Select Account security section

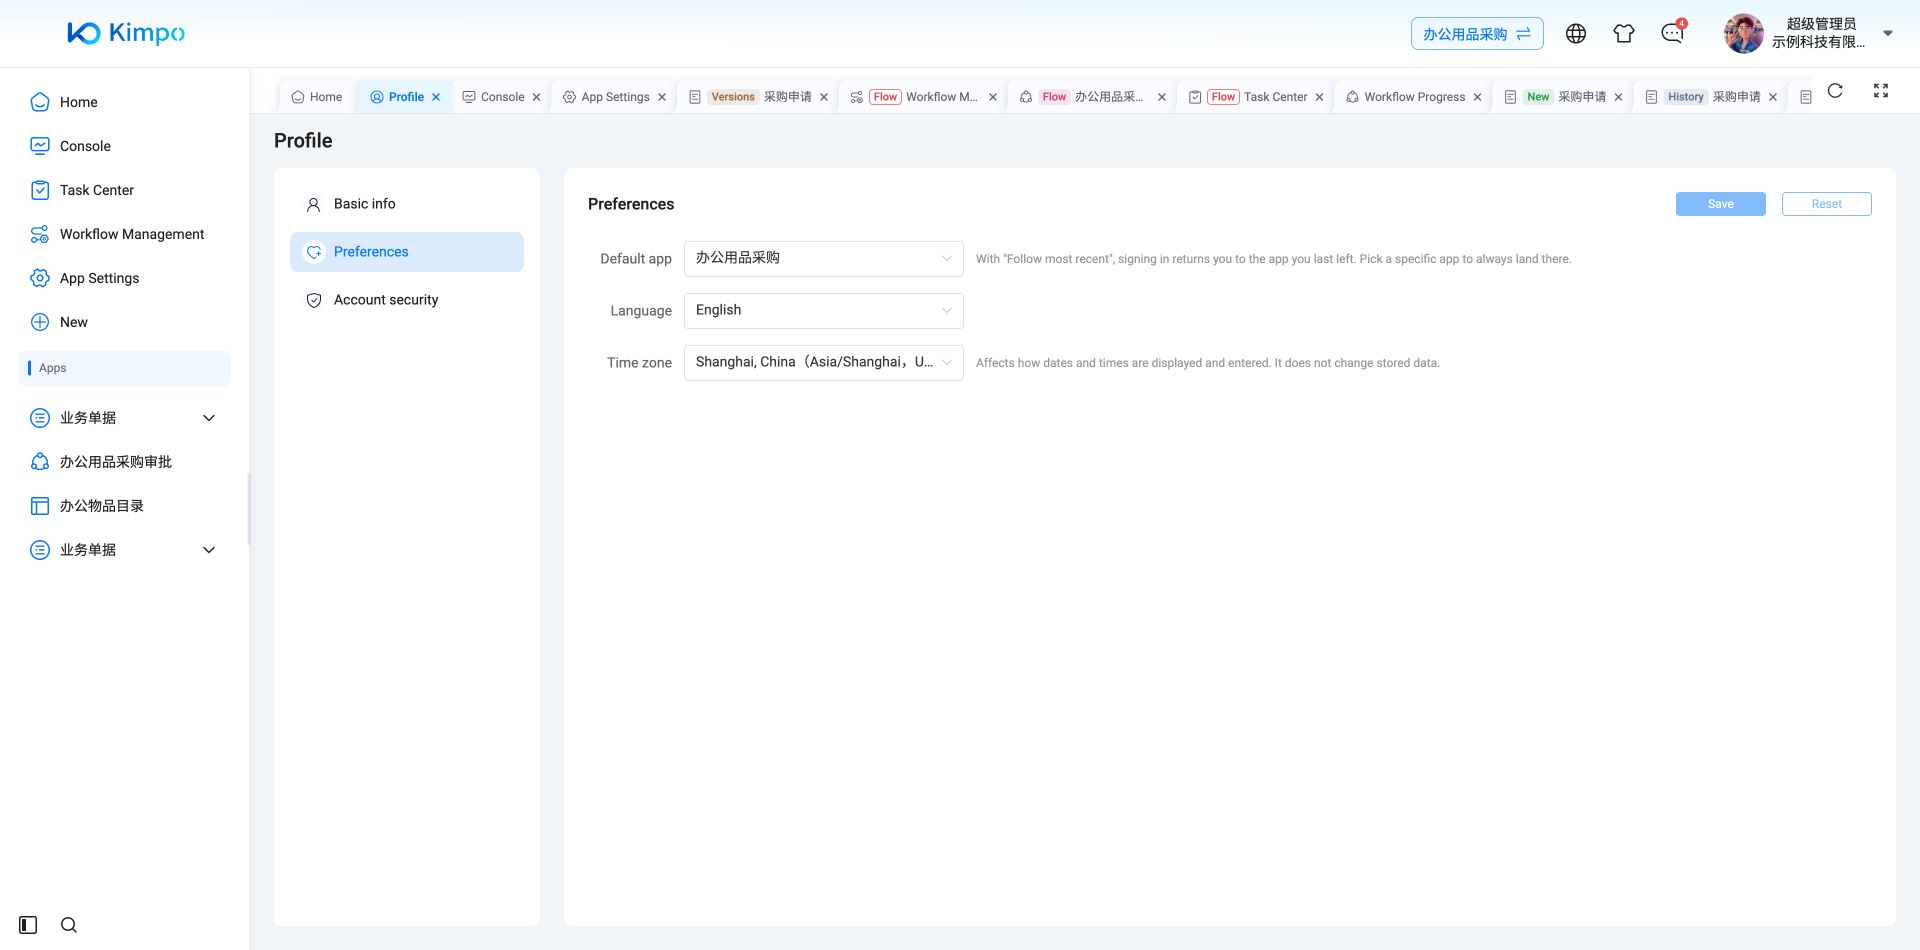pos(407,300)
